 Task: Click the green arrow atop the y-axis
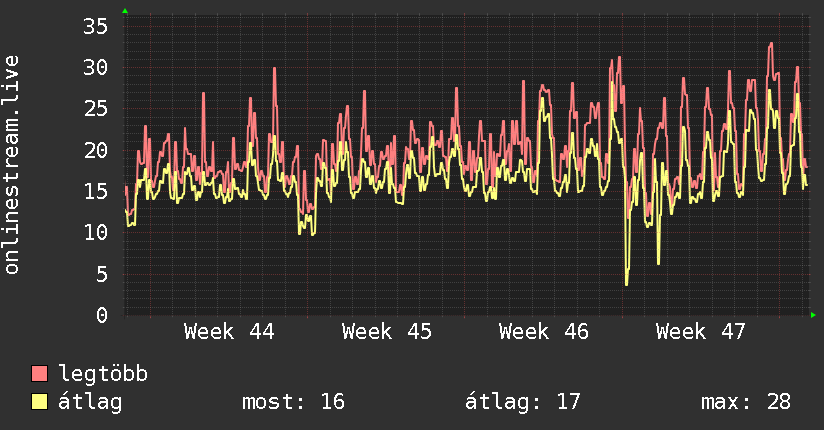coord(125,11)
